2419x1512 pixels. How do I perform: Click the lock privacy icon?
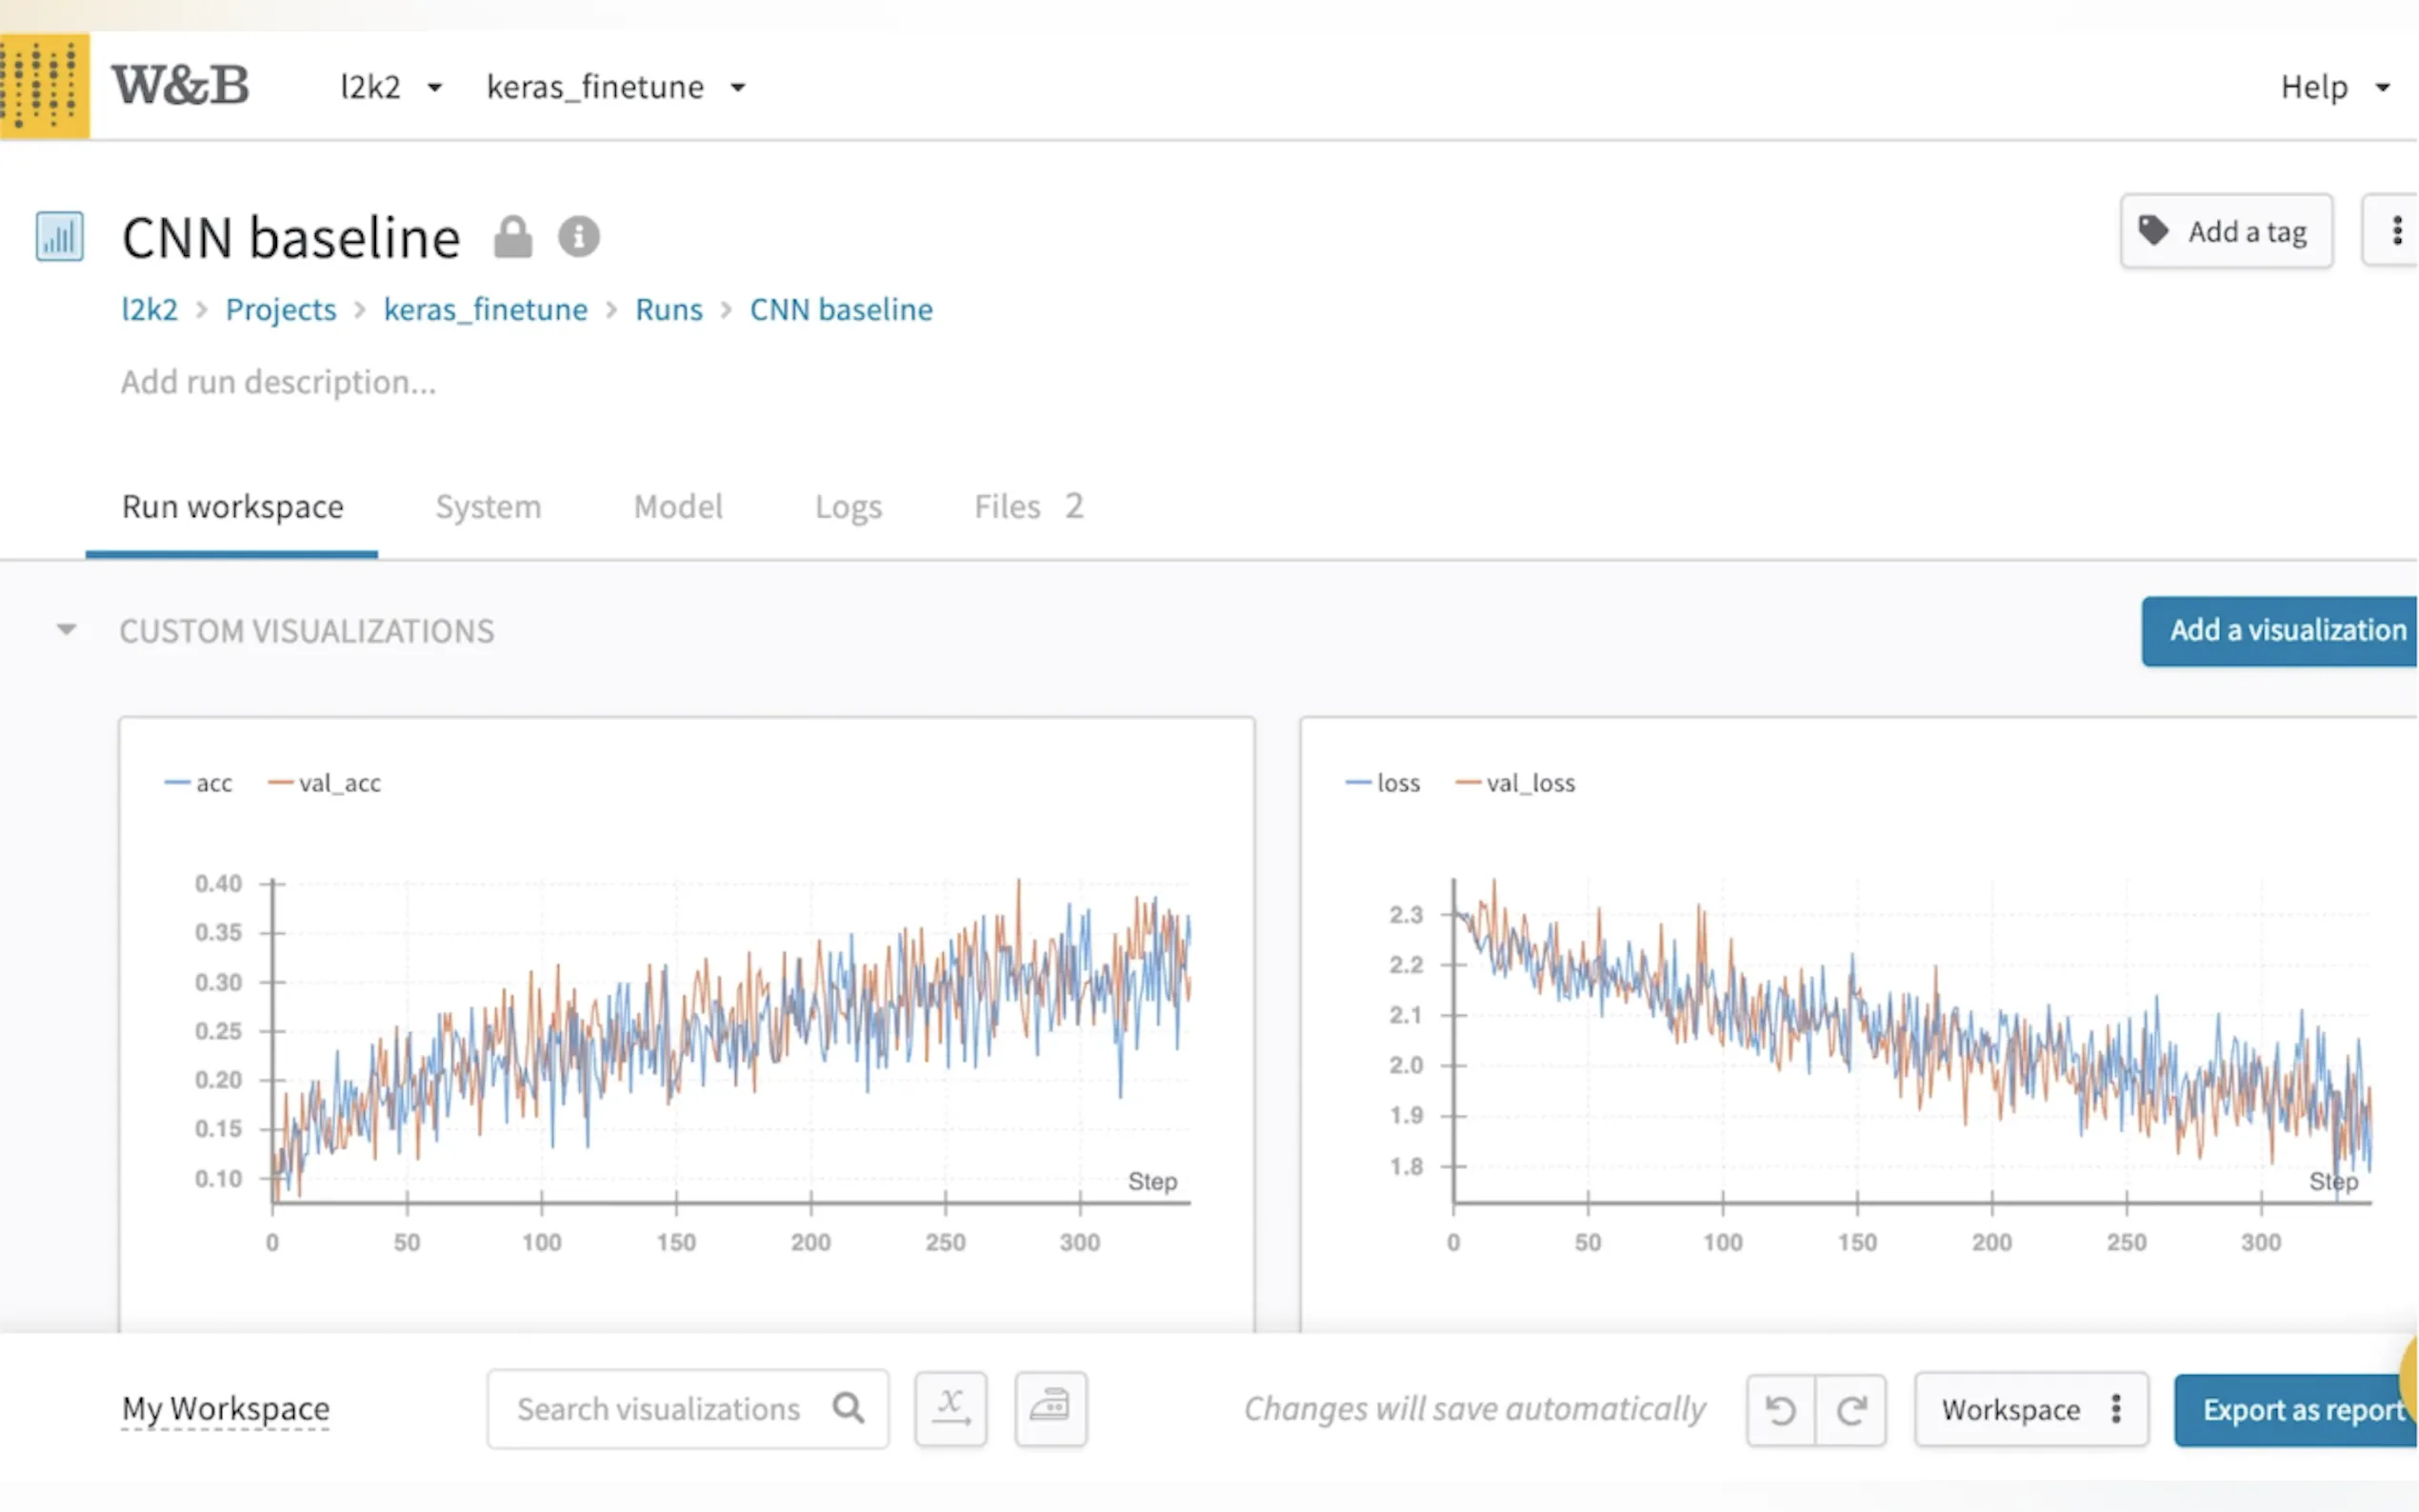(513, 238)
